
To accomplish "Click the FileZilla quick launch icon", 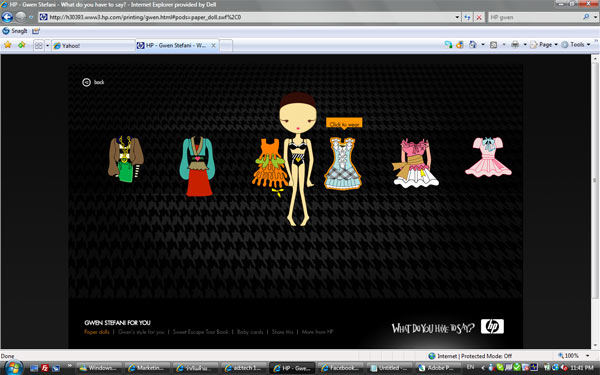I will (x=45, y=368).
